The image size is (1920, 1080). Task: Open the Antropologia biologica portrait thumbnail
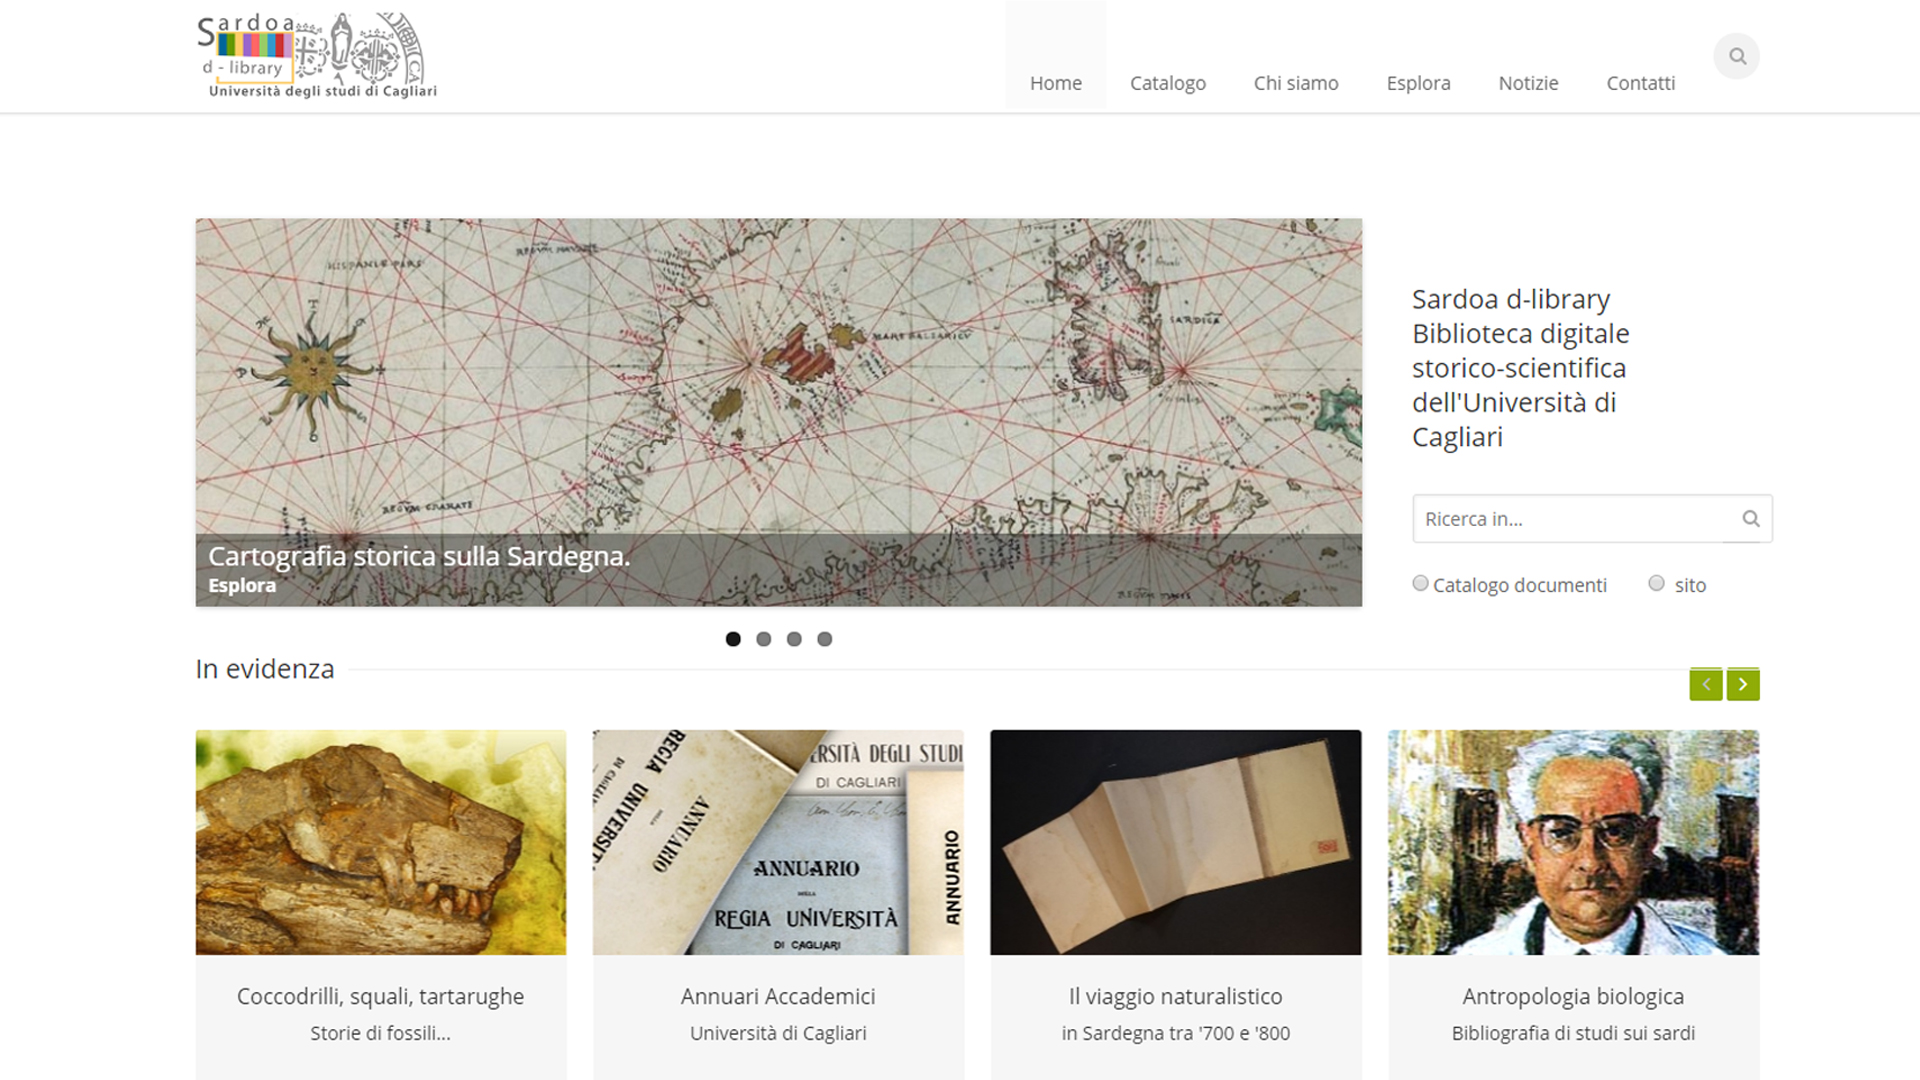point(1573,842)
